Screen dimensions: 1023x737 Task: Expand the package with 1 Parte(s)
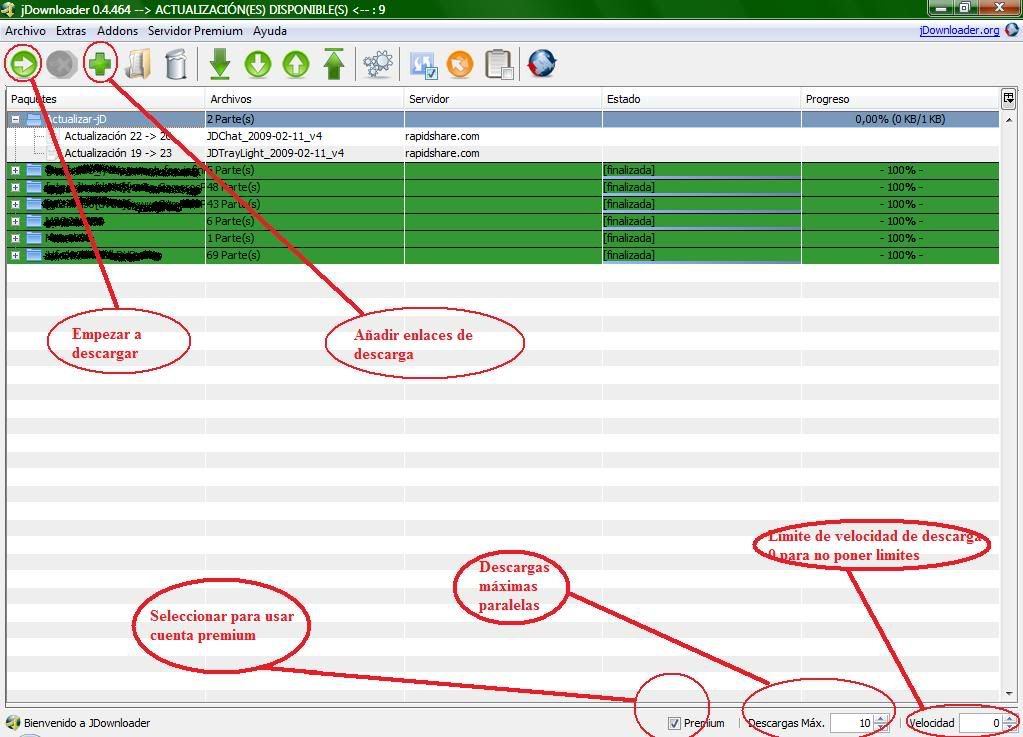click(x=15, y=238)
